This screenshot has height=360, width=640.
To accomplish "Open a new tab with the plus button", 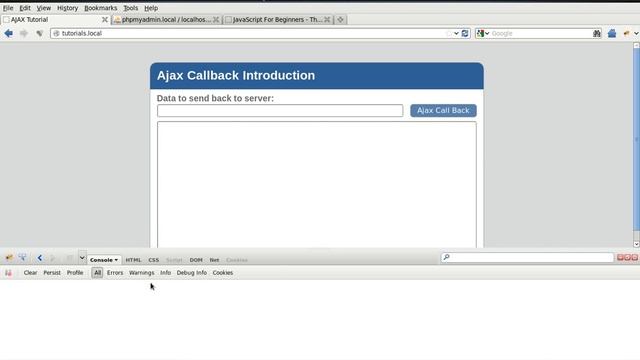I will pos(340,20).
